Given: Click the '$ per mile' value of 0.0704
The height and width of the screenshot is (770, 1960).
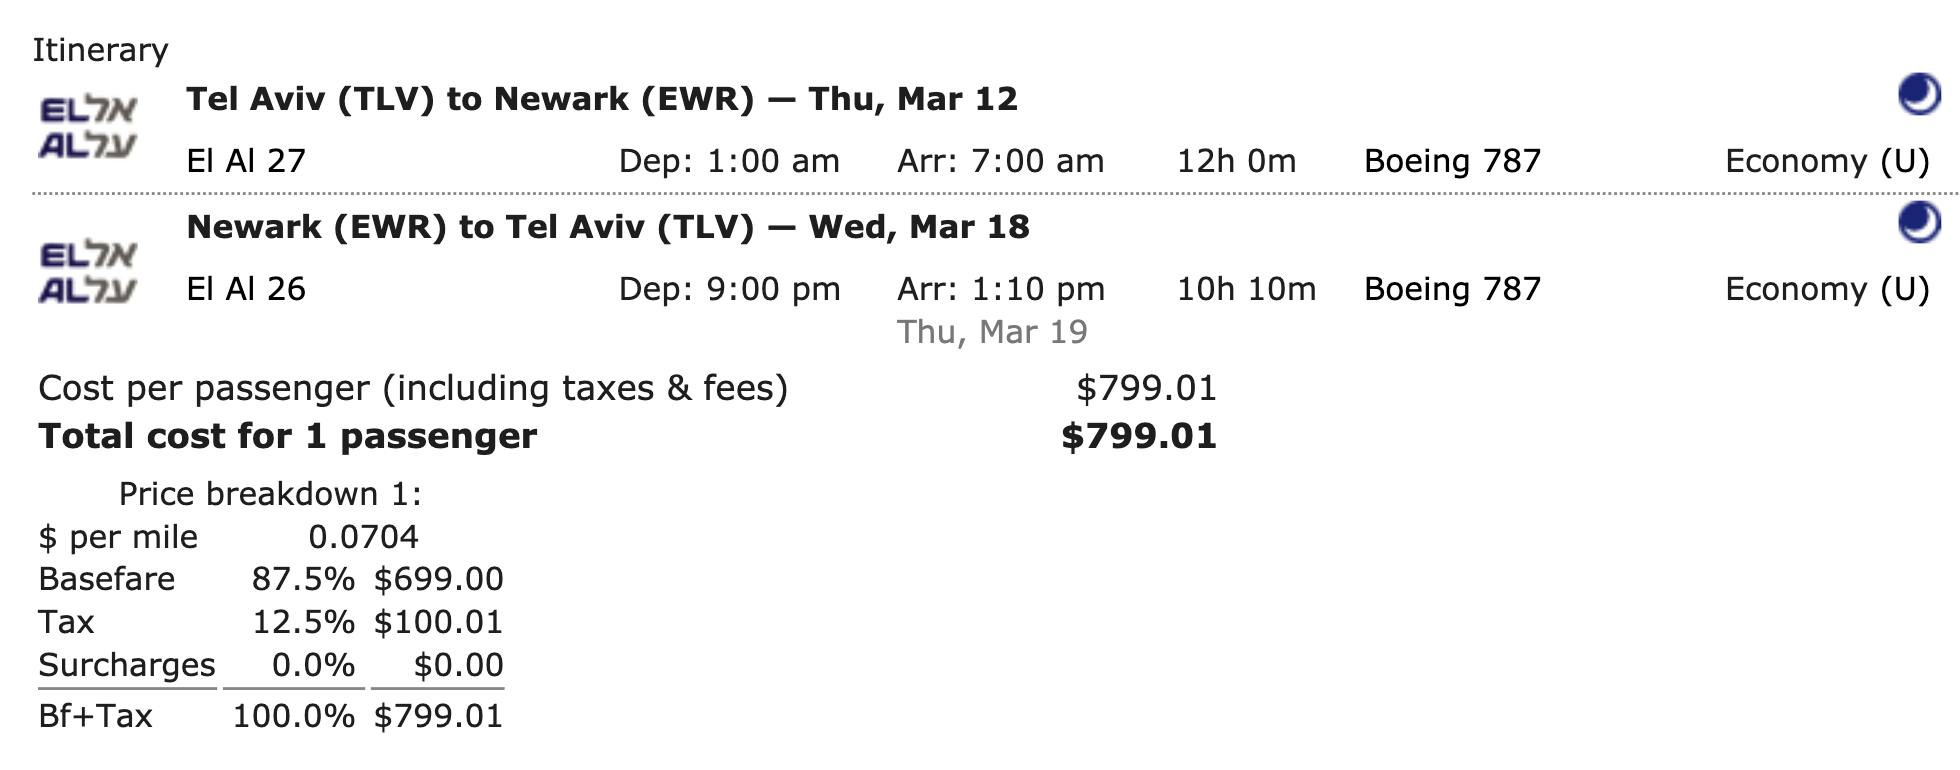Looking at the screenshot, I should tap(363, 537).
